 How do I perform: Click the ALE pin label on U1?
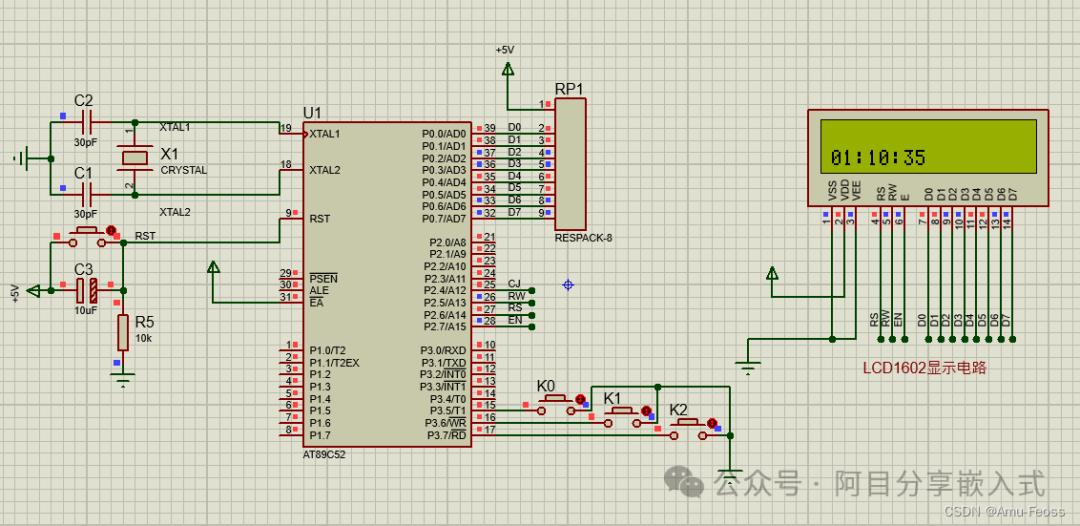(317, 291)
